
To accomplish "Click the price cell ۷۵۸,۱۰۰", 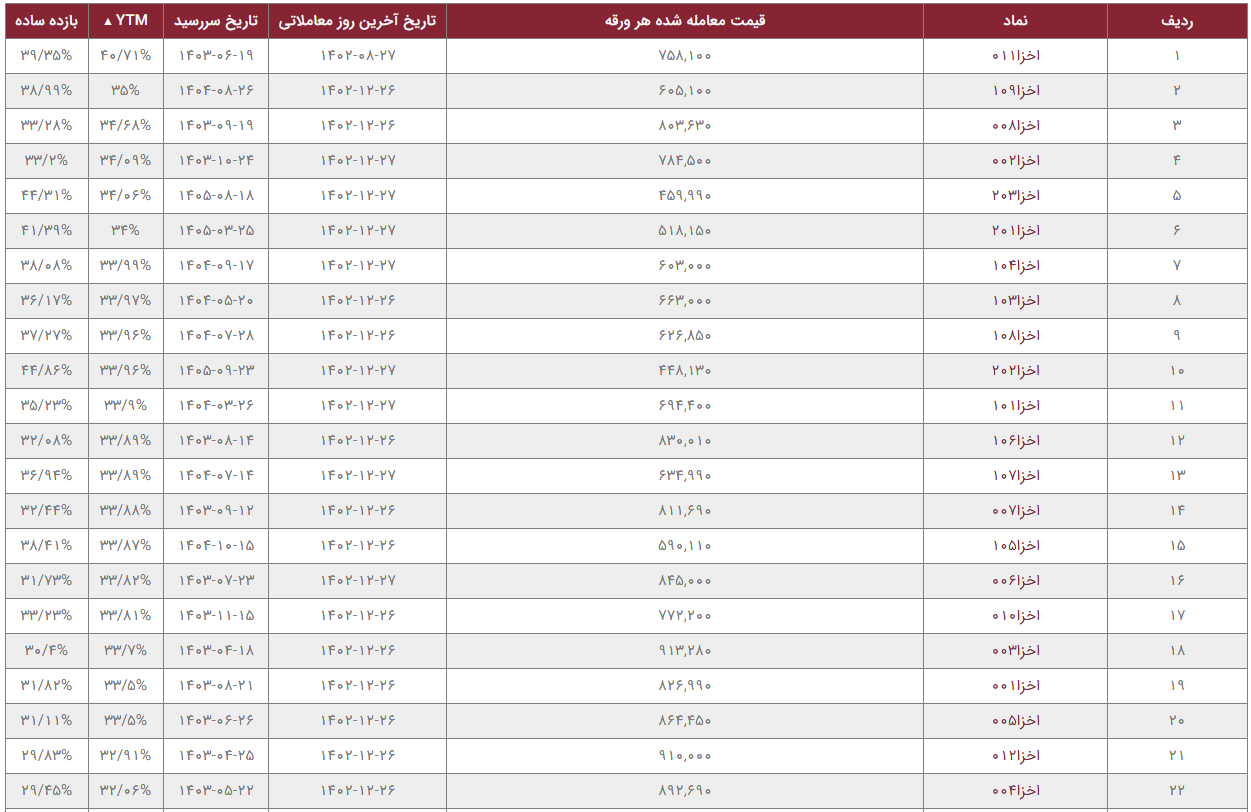I will point(685,55).
